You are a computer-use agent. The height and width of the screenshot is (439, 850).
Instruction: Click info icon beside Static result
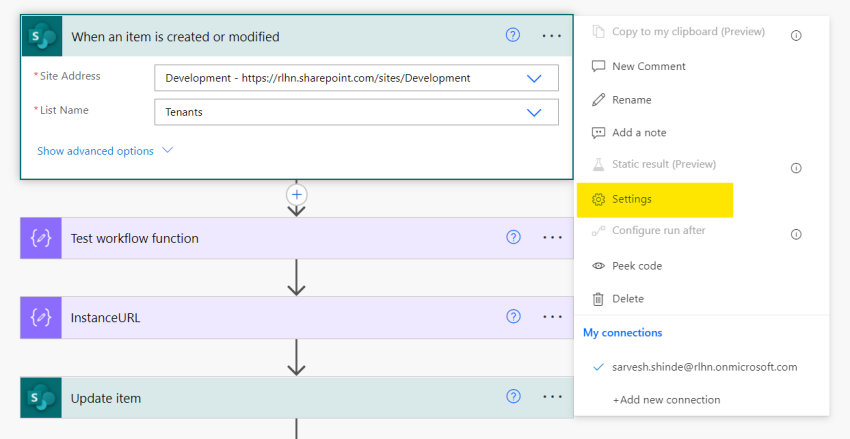pos(796,168)
